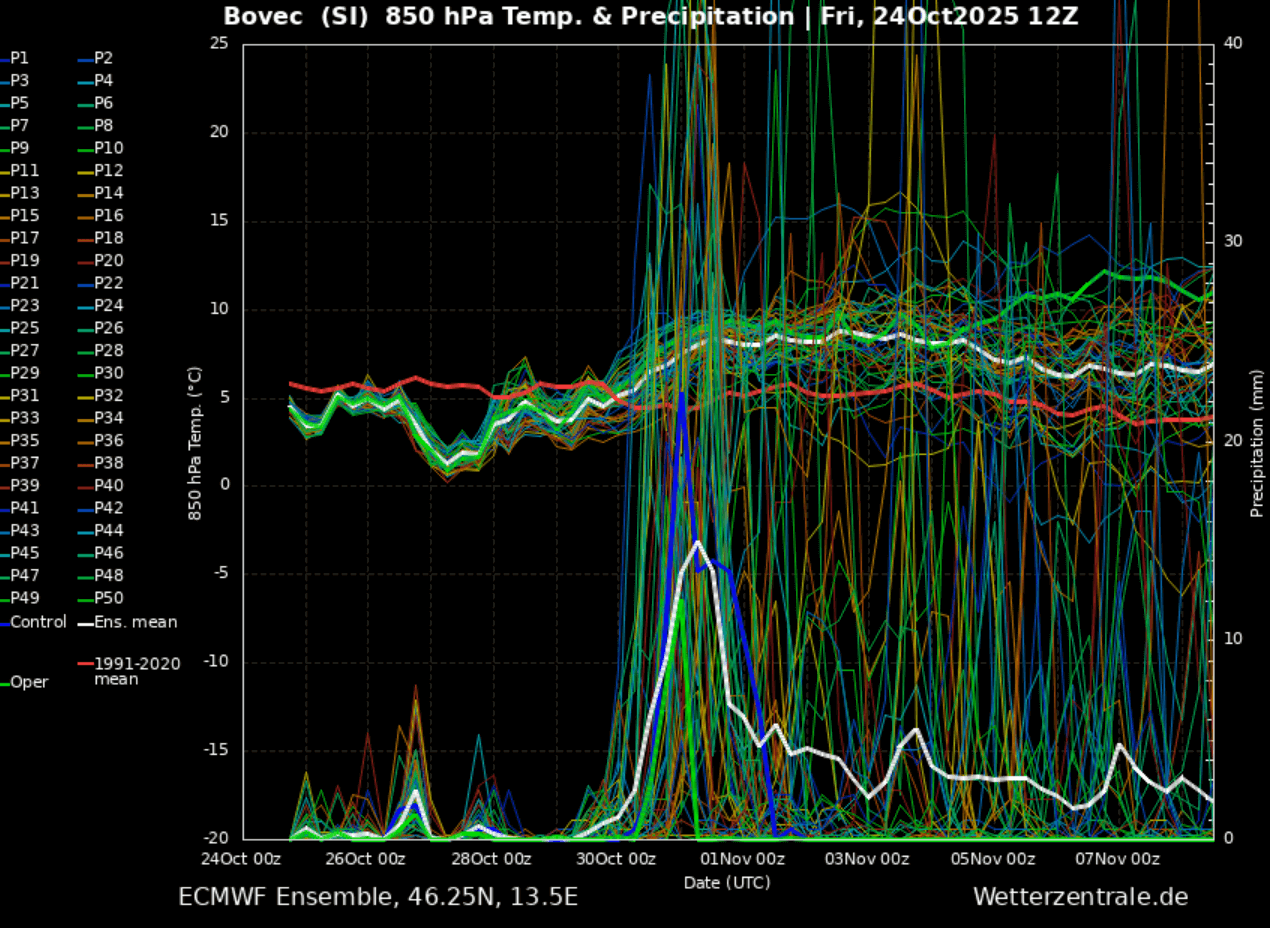The width and height of the screenshot is (1270, 928).
Task: Select the 30Oct 00z date tick
Action: [615, 859]
